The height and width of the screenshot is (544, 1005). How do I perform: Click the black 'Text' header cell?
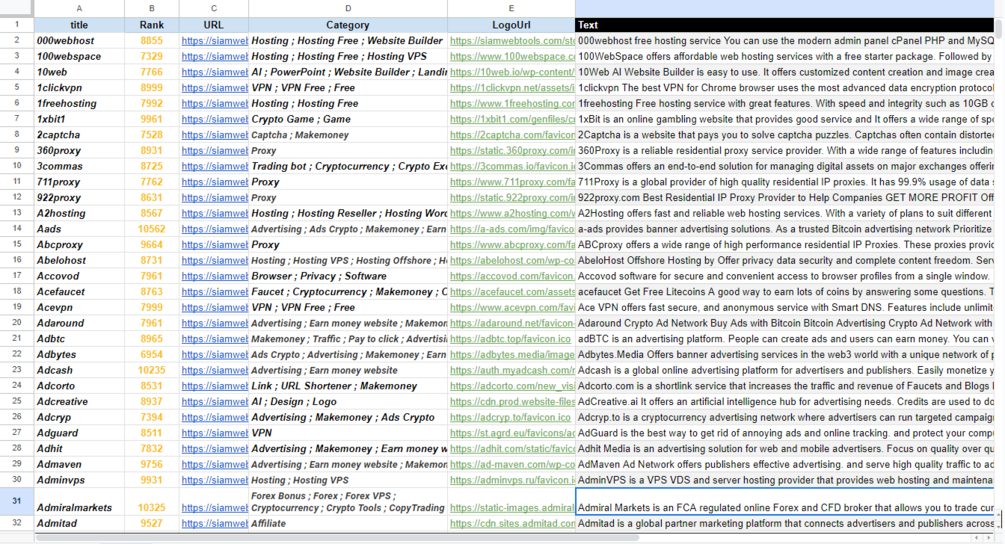coord(785,25)
